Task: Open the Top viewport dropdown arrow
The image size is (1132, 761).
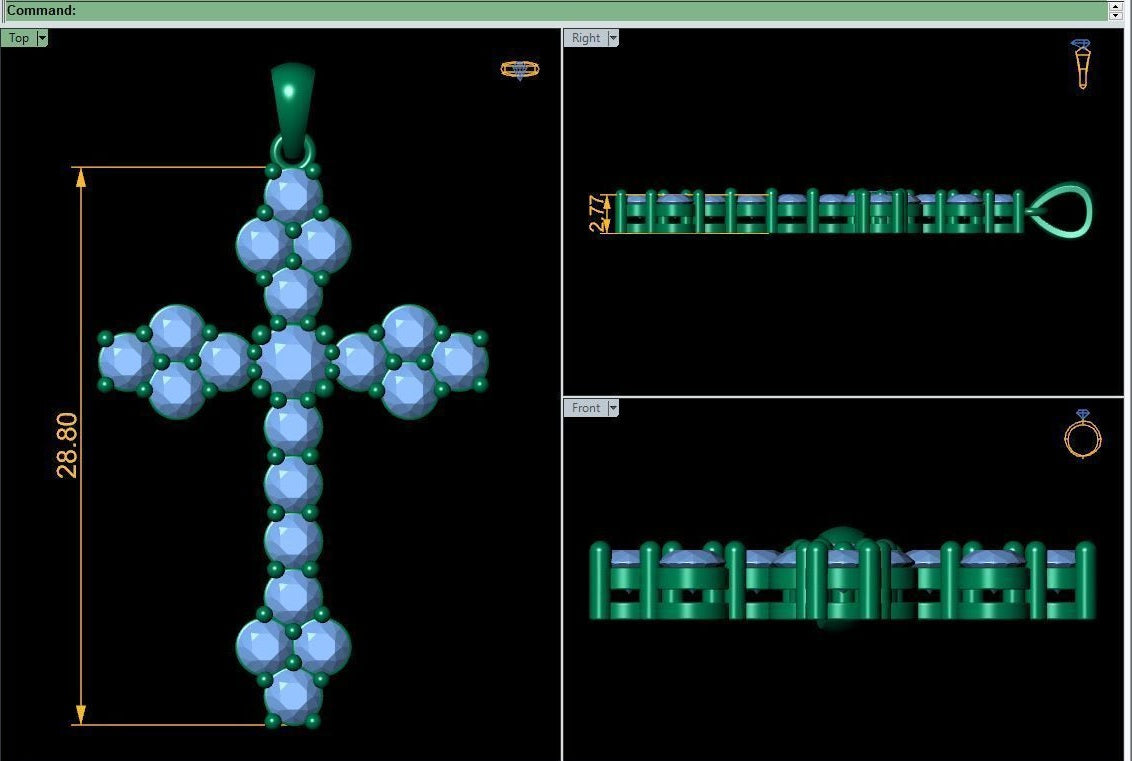Action: click(42, 38)
